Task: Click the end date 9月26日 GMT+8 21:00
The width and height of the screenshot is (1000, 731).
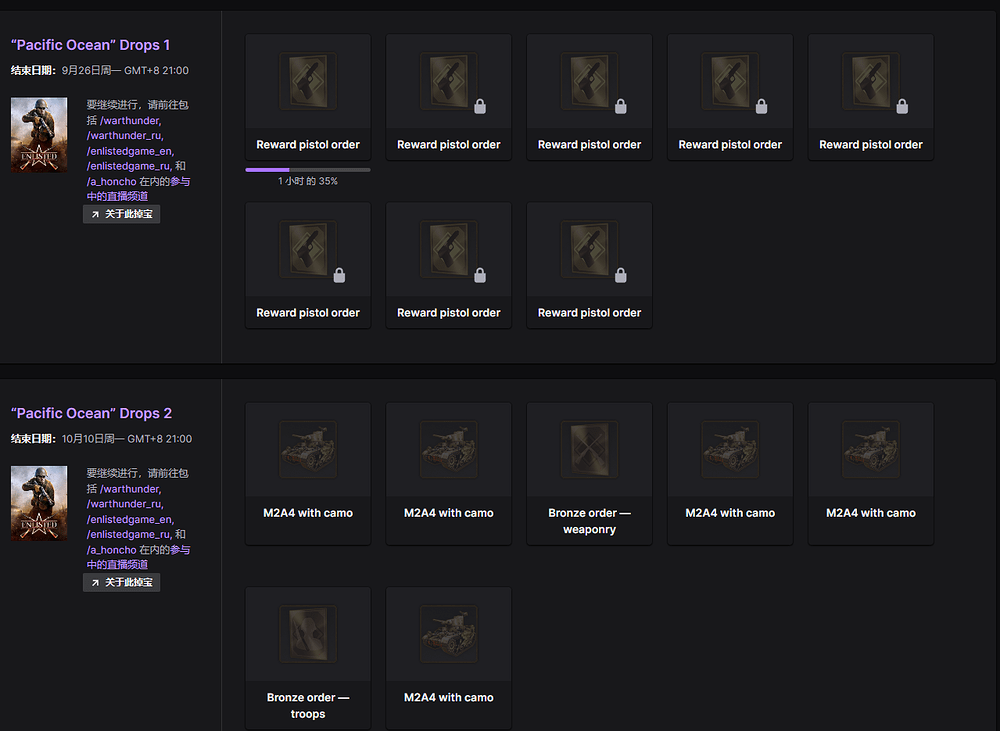Action: point(125,71)
